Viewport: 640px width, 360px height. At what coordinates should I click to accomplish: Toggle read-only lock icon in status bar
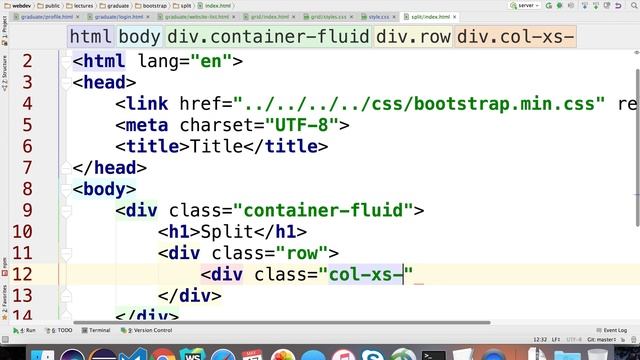pyautogui.click(x=623, y=340)
